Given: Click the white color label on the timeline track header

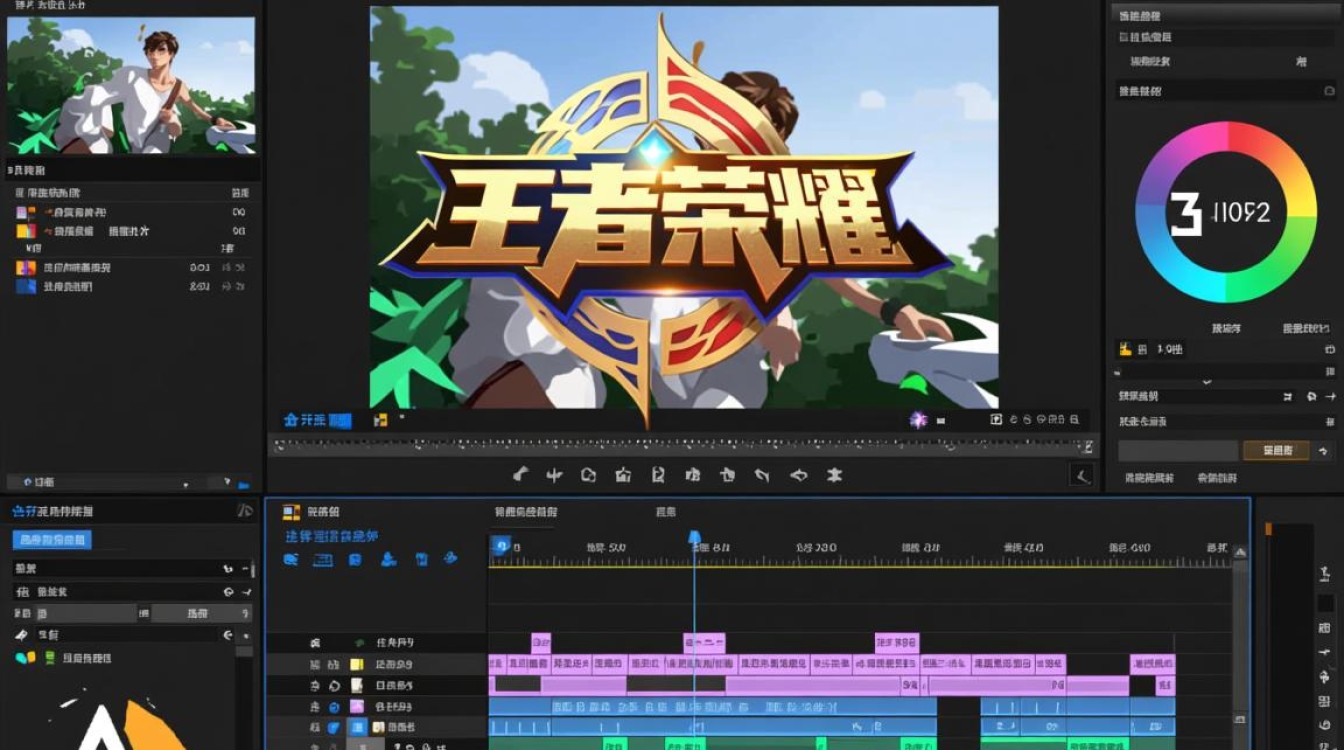Looking at the screenshot, I should click(x=356, y=686).
